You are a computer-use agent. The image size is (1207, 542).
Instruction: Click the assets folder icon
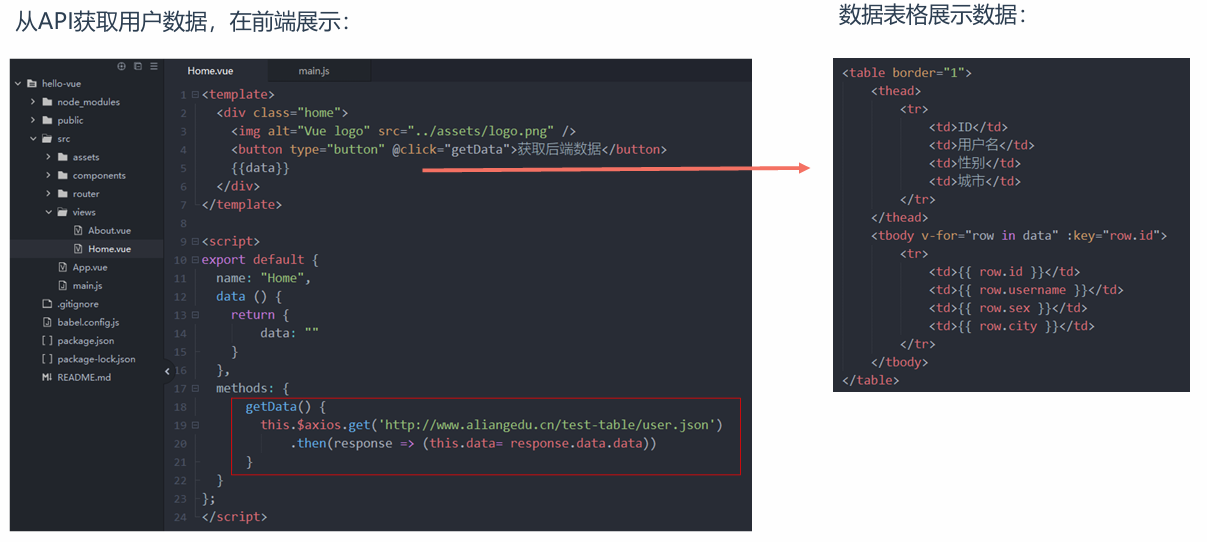point(63,157)
